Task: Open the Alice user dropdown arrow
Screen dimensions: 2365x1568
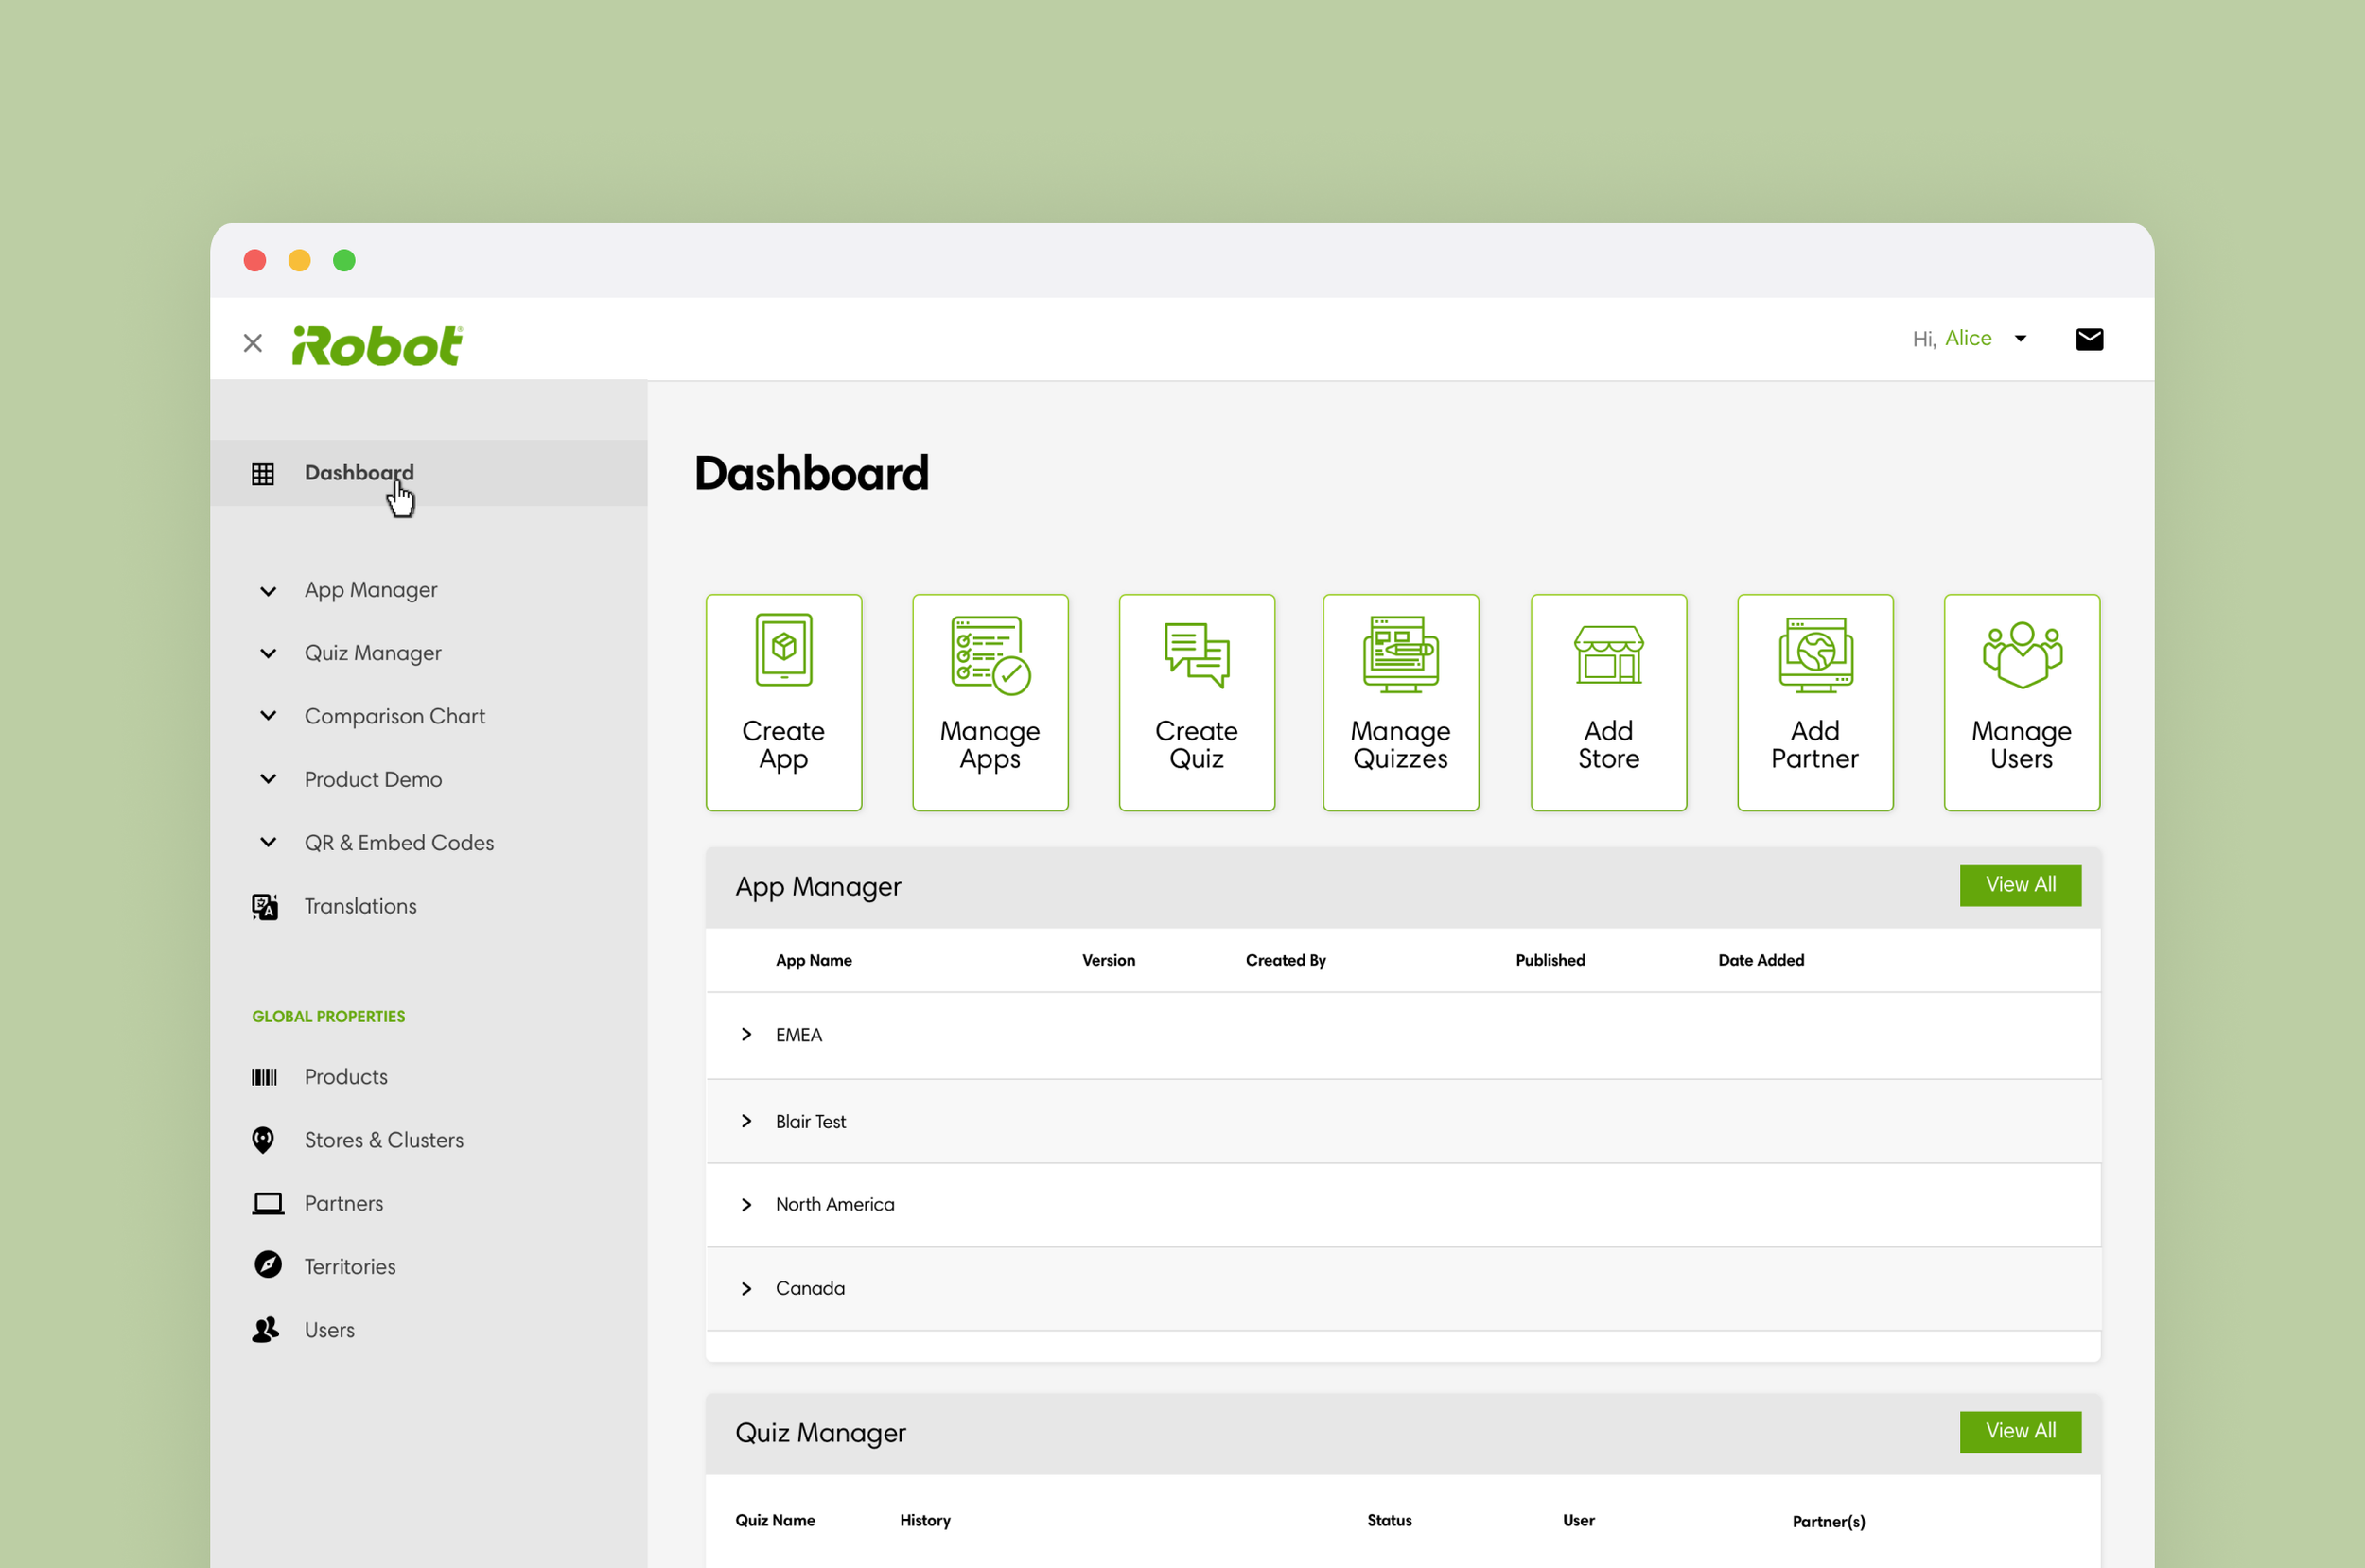Action: tap(2020, 339)
